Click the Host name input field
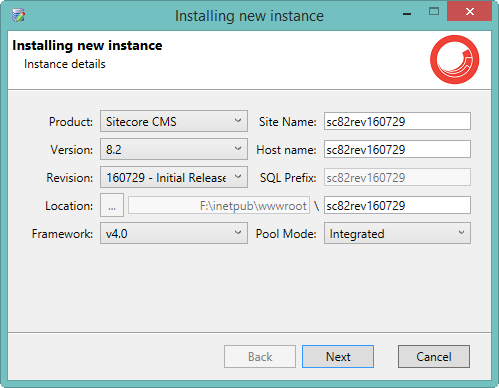This screenshot has width=499, height=388. coord(397,149)
